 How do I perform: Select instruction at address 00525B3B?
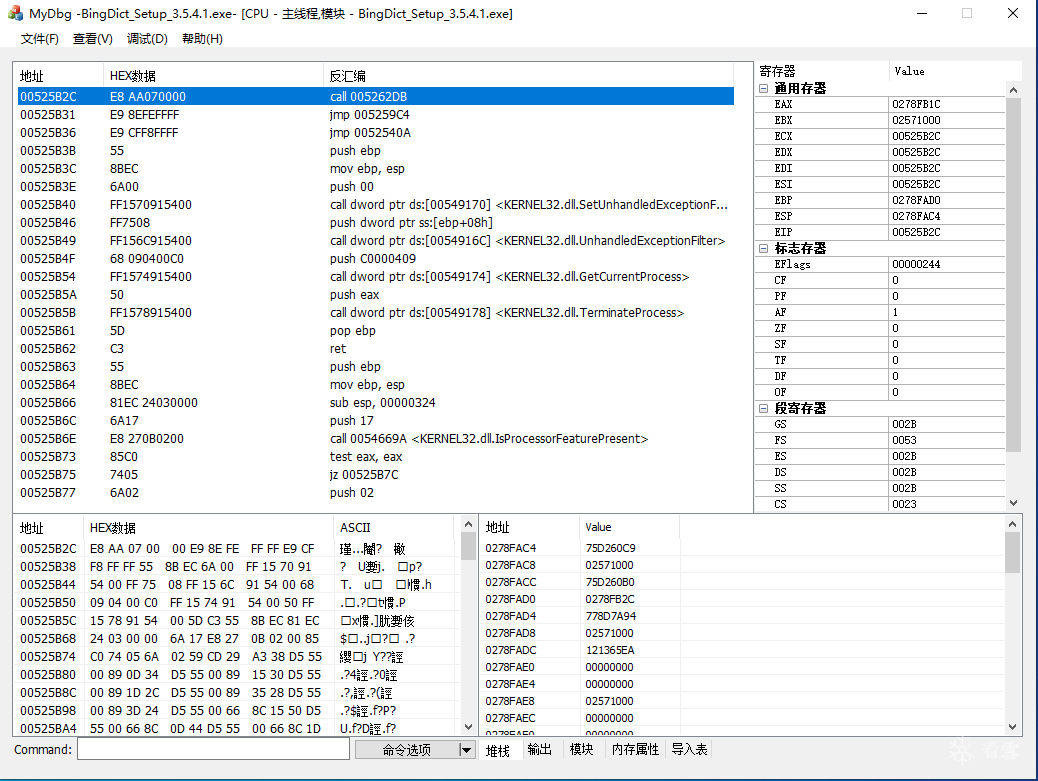pyautogui.click(x=375, y=151)
